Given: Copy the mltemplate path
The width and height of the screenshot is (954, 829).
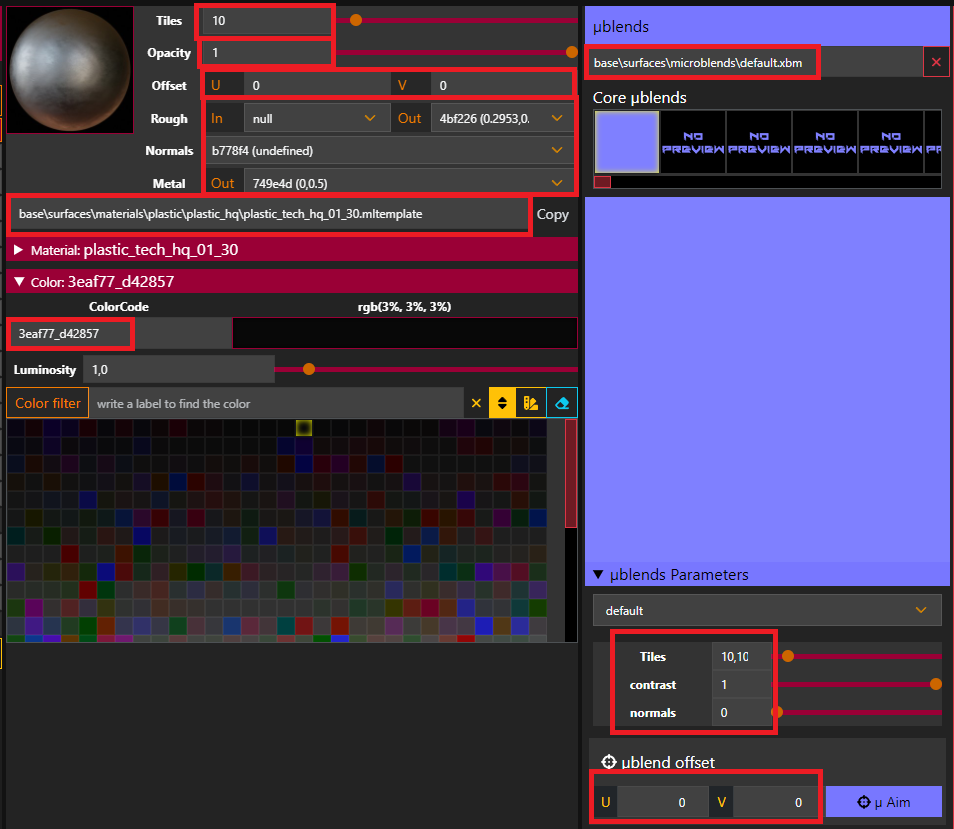Looking at the screenshot, I should click(x=552, y=214).
